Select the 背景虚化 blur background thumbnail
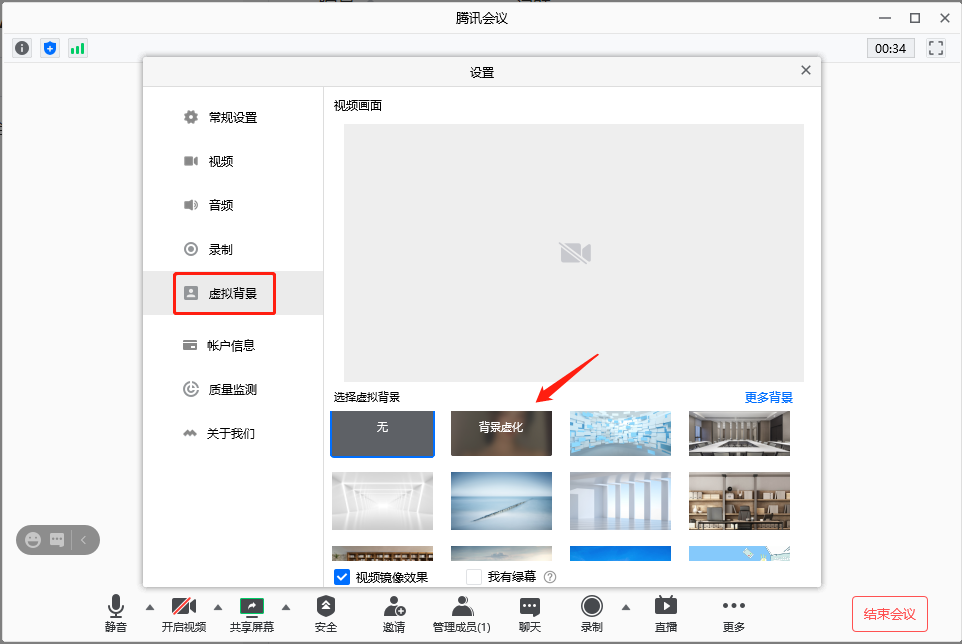Viewport: 962px width, 644px height. [501, 433]
